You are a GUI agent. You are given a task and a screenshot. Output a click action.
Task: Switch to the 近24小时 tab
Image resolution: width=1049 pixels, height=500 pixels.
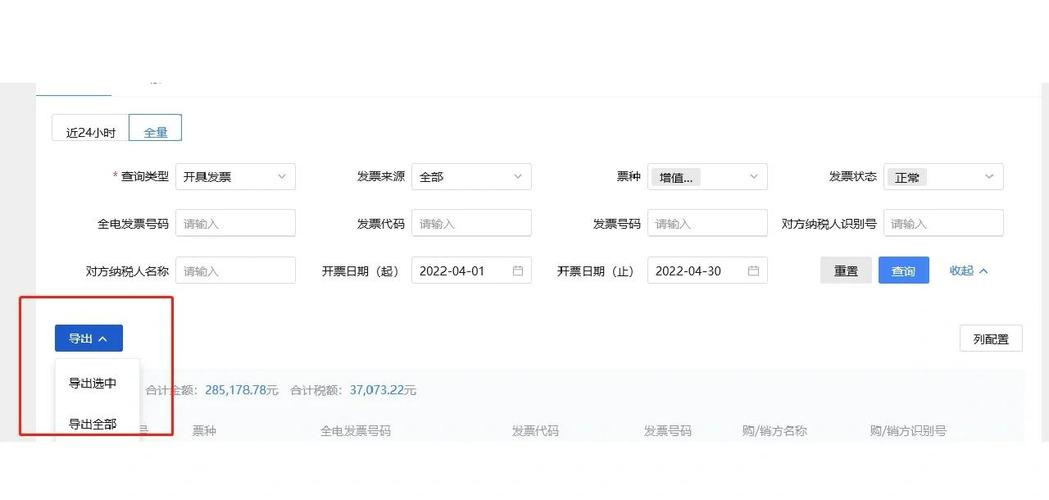tap(90, 128)
